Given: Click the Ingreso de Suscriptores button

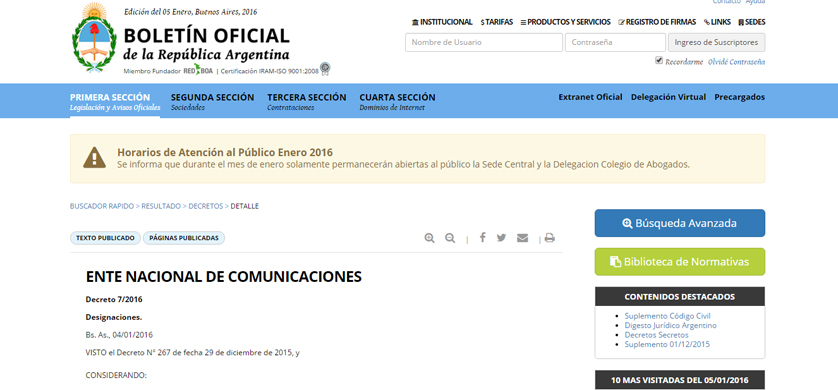Looking at the screenshot, I should click(x=716, y=42).
